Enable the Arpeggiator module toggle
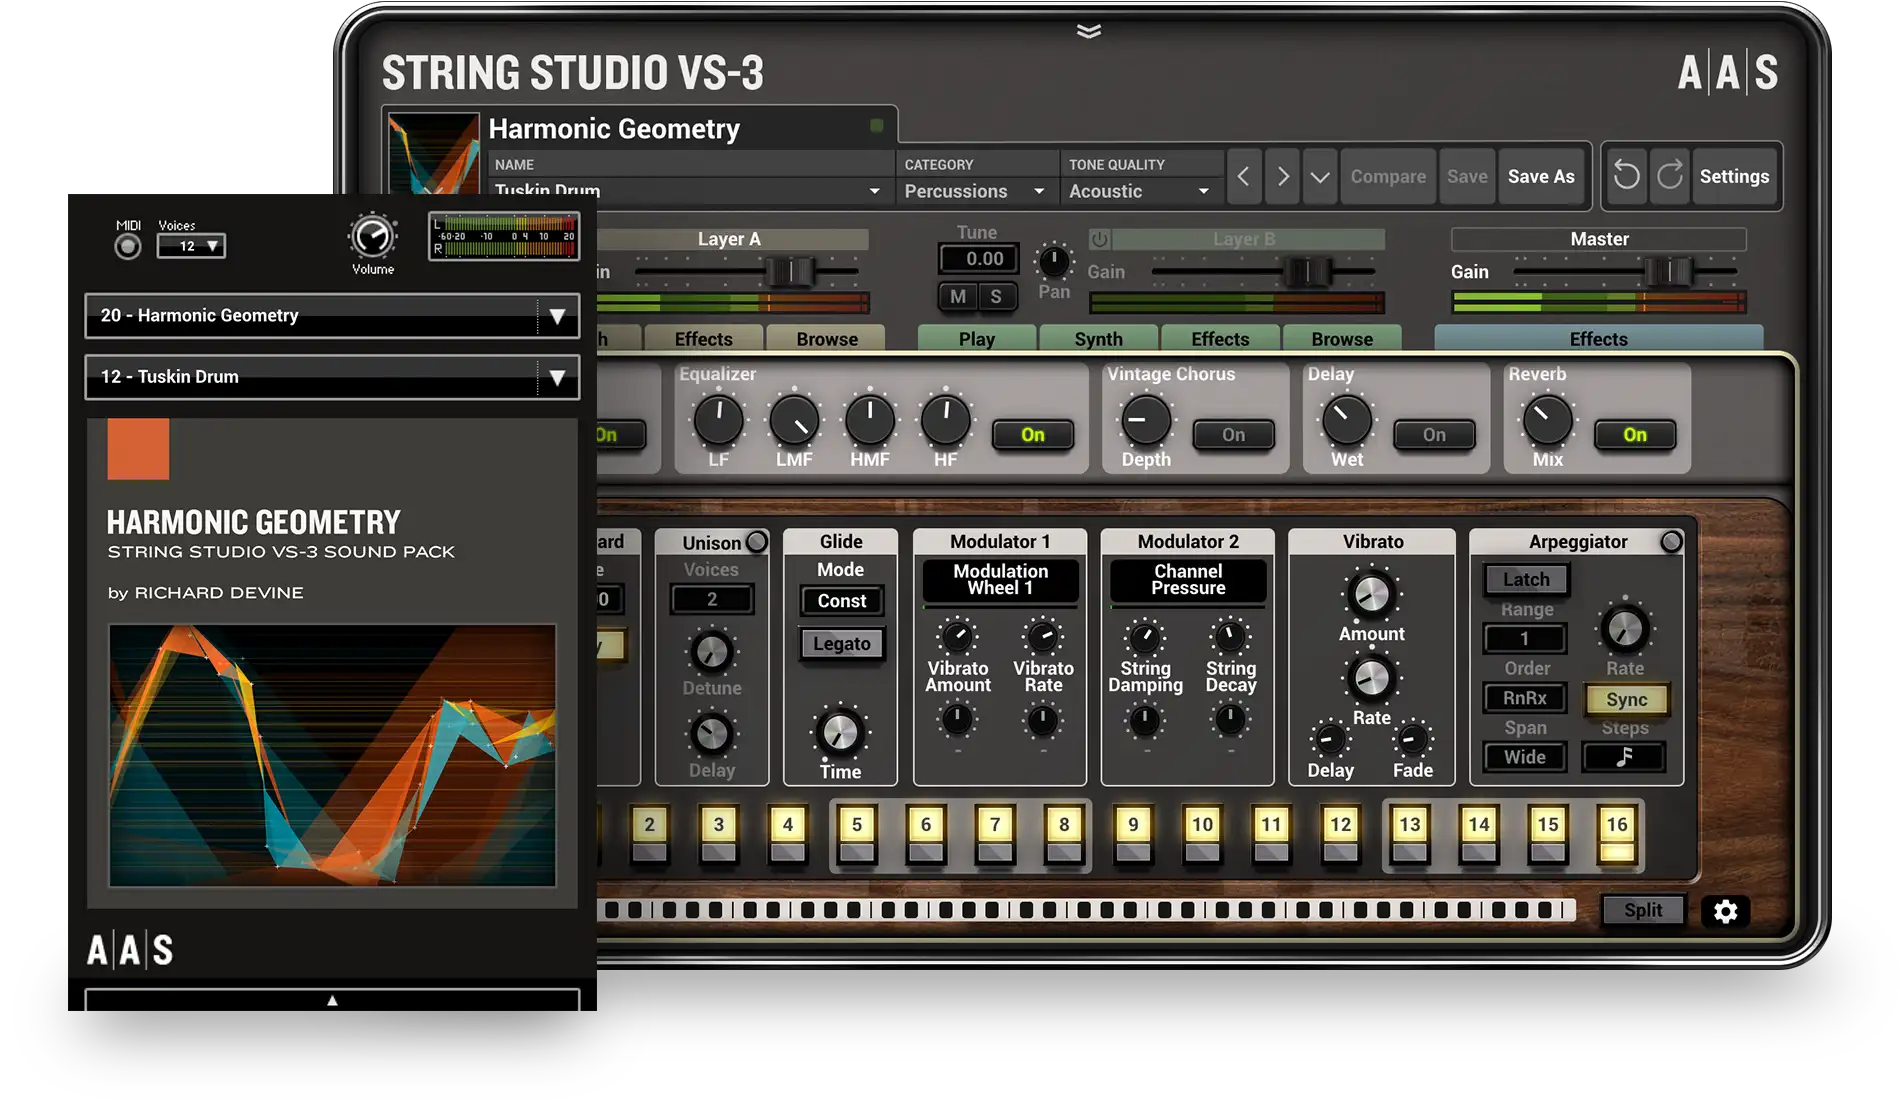The width and height of the screenshot is (1900, 1100). pos(1671,541)
